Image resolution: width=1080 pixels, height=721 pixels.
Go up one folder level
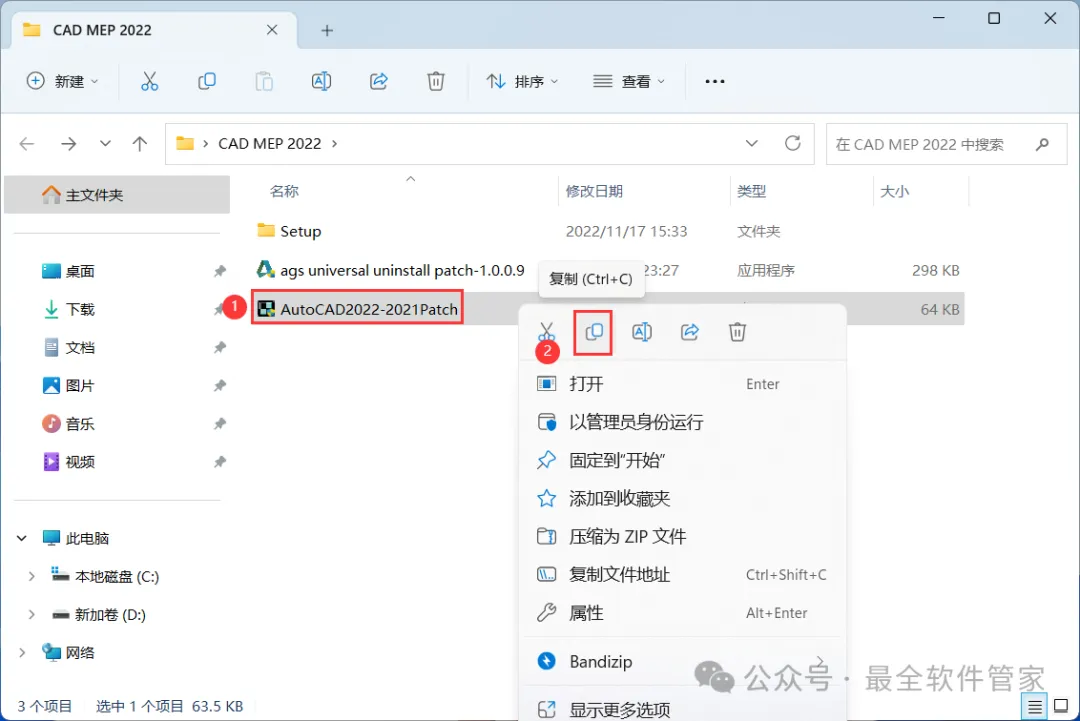tap(140, 143)
